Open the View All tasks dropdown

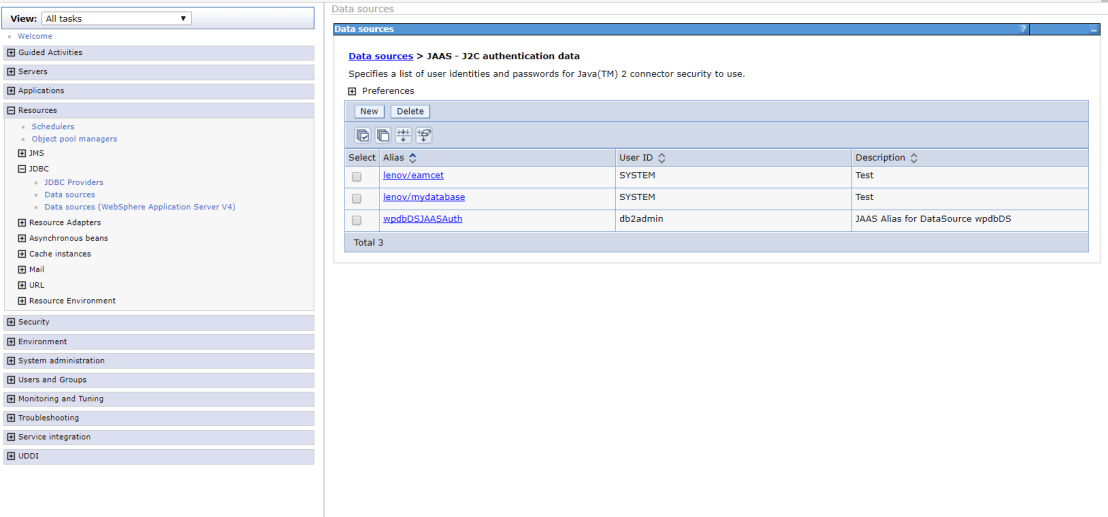[116, 18]
